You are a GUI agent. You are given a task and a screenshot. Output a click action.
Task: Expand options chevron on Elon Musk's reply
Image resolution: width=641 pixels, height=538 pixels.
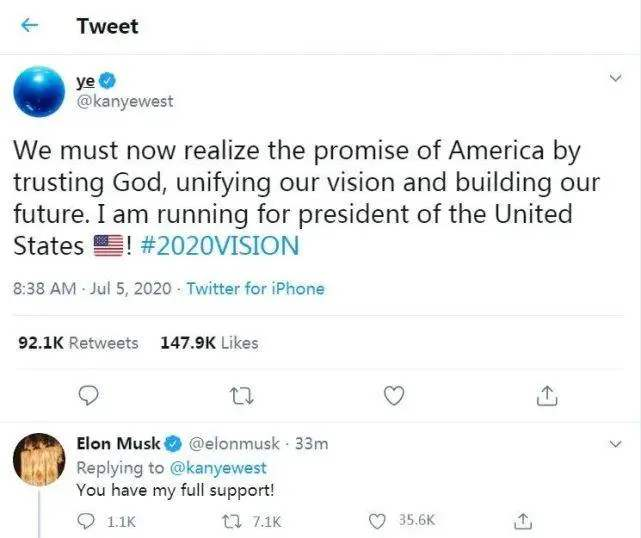pos(617,442)
